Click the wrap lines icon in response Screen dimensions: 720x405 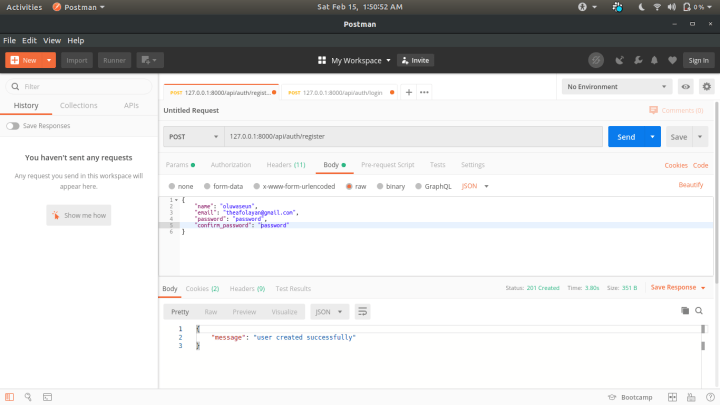362,311
